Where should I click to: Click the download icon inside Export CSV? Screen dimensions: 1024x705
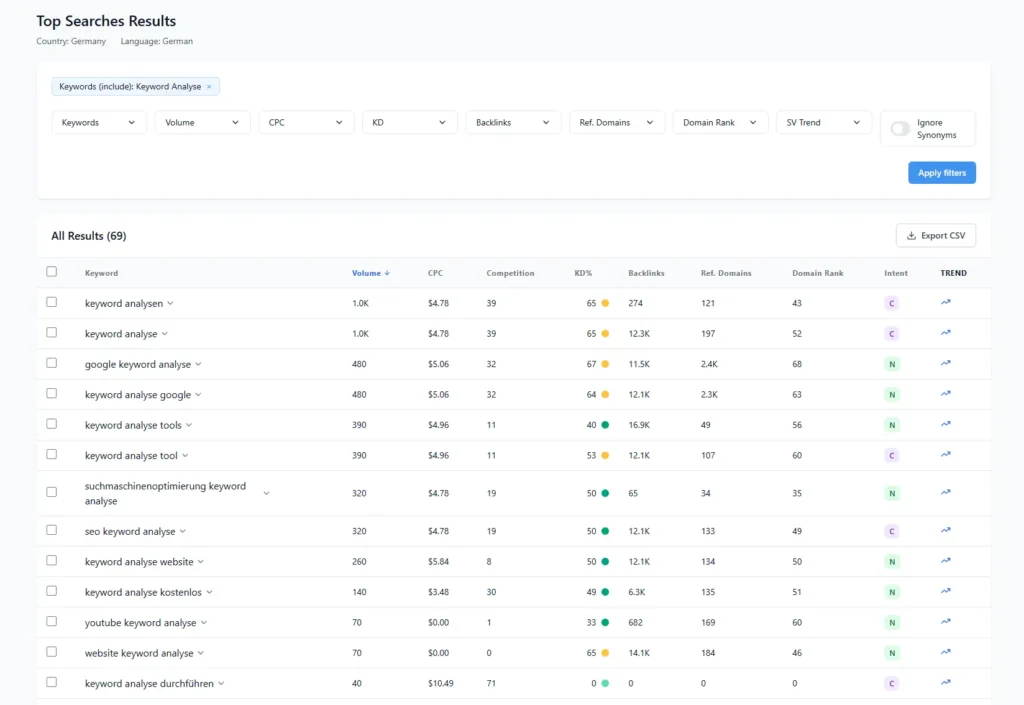tap(911, 235)
